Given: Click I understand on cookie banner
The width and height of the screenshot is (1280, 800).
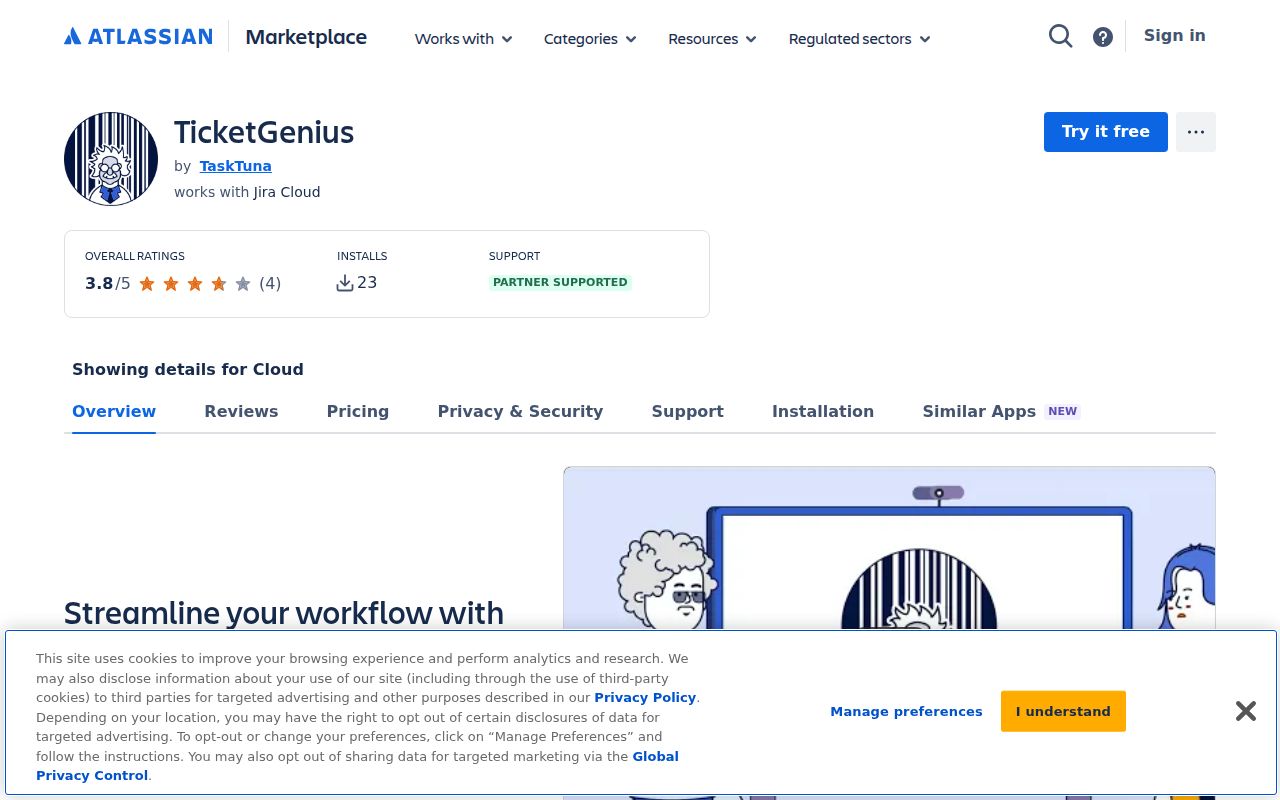Looking at the screenshot, I should coord(1063,711).
